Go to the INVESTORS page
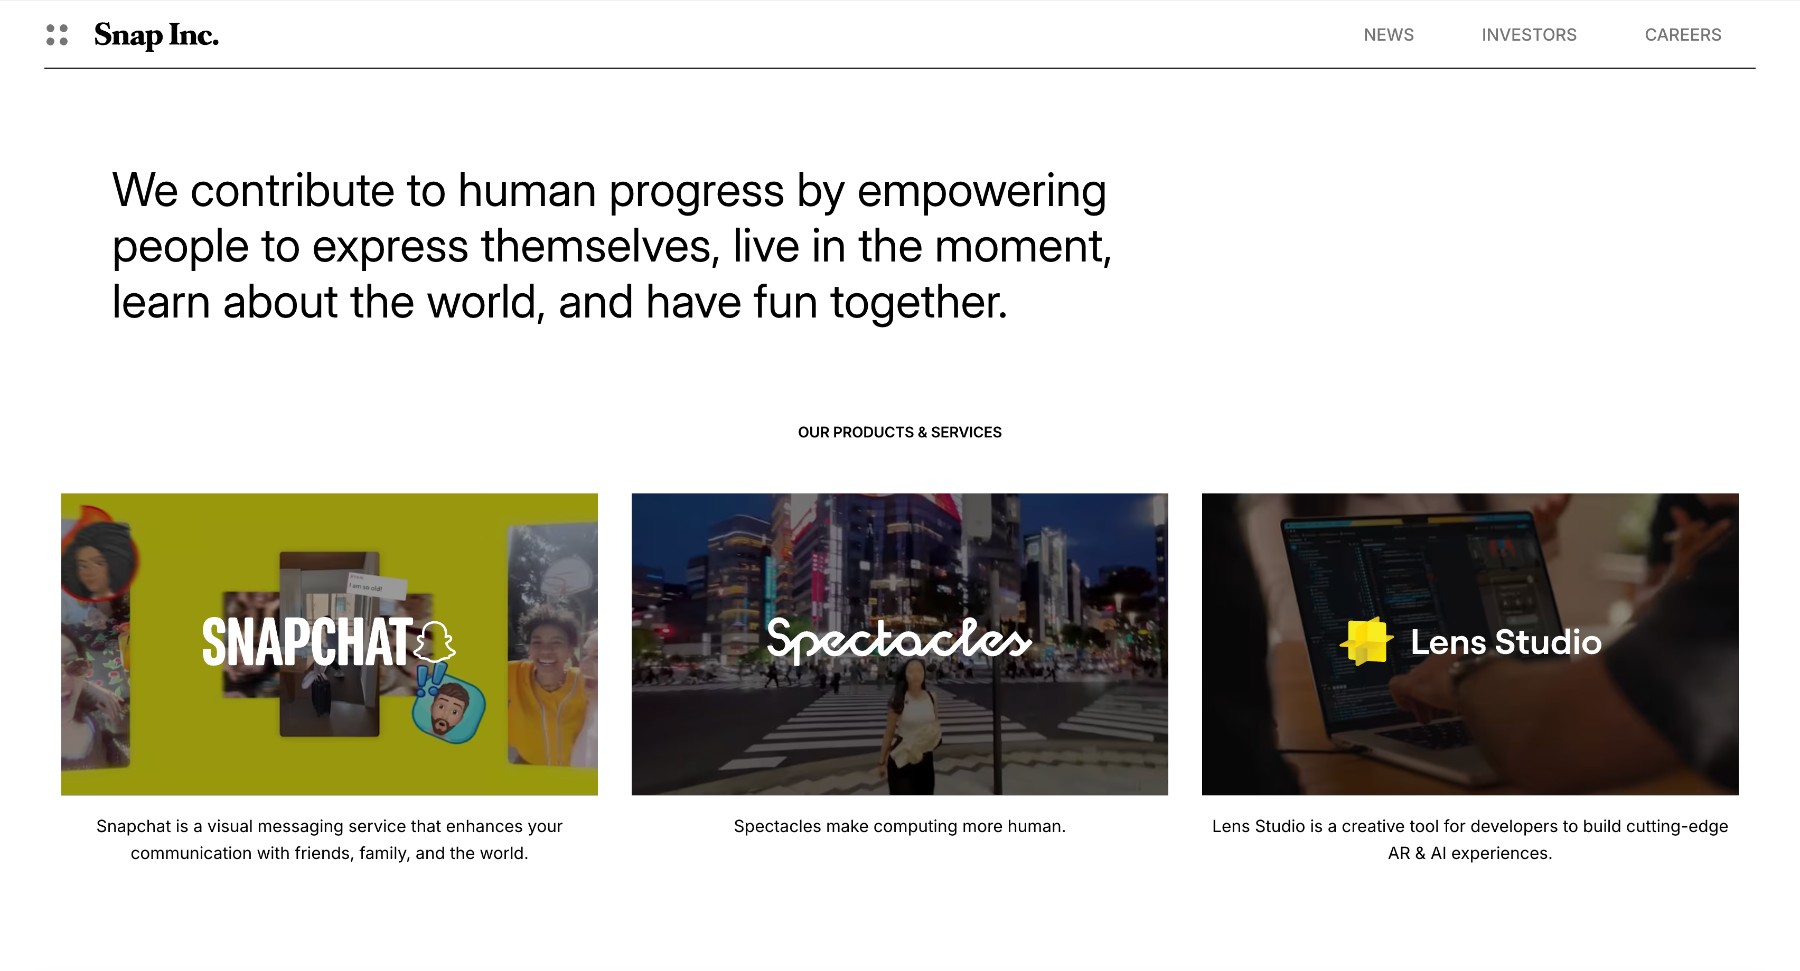The image size is (1800, 971). 1528,35
